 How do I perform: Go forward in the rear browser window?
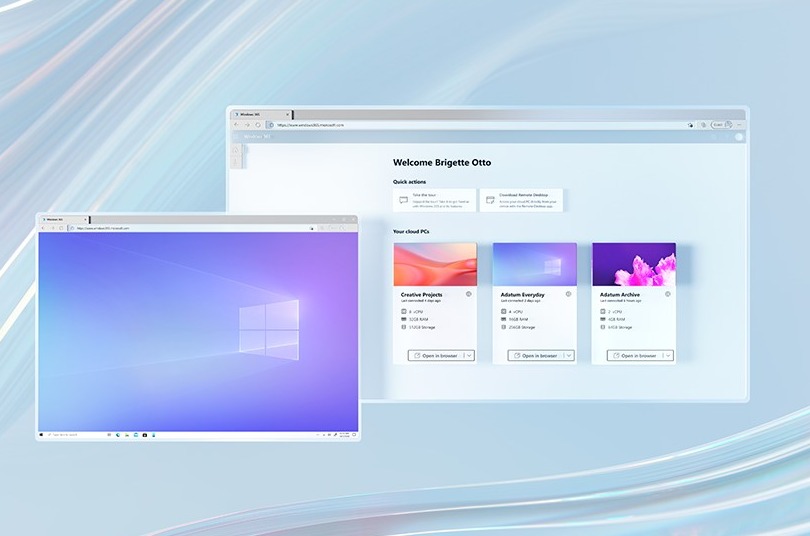pos(247,125)
